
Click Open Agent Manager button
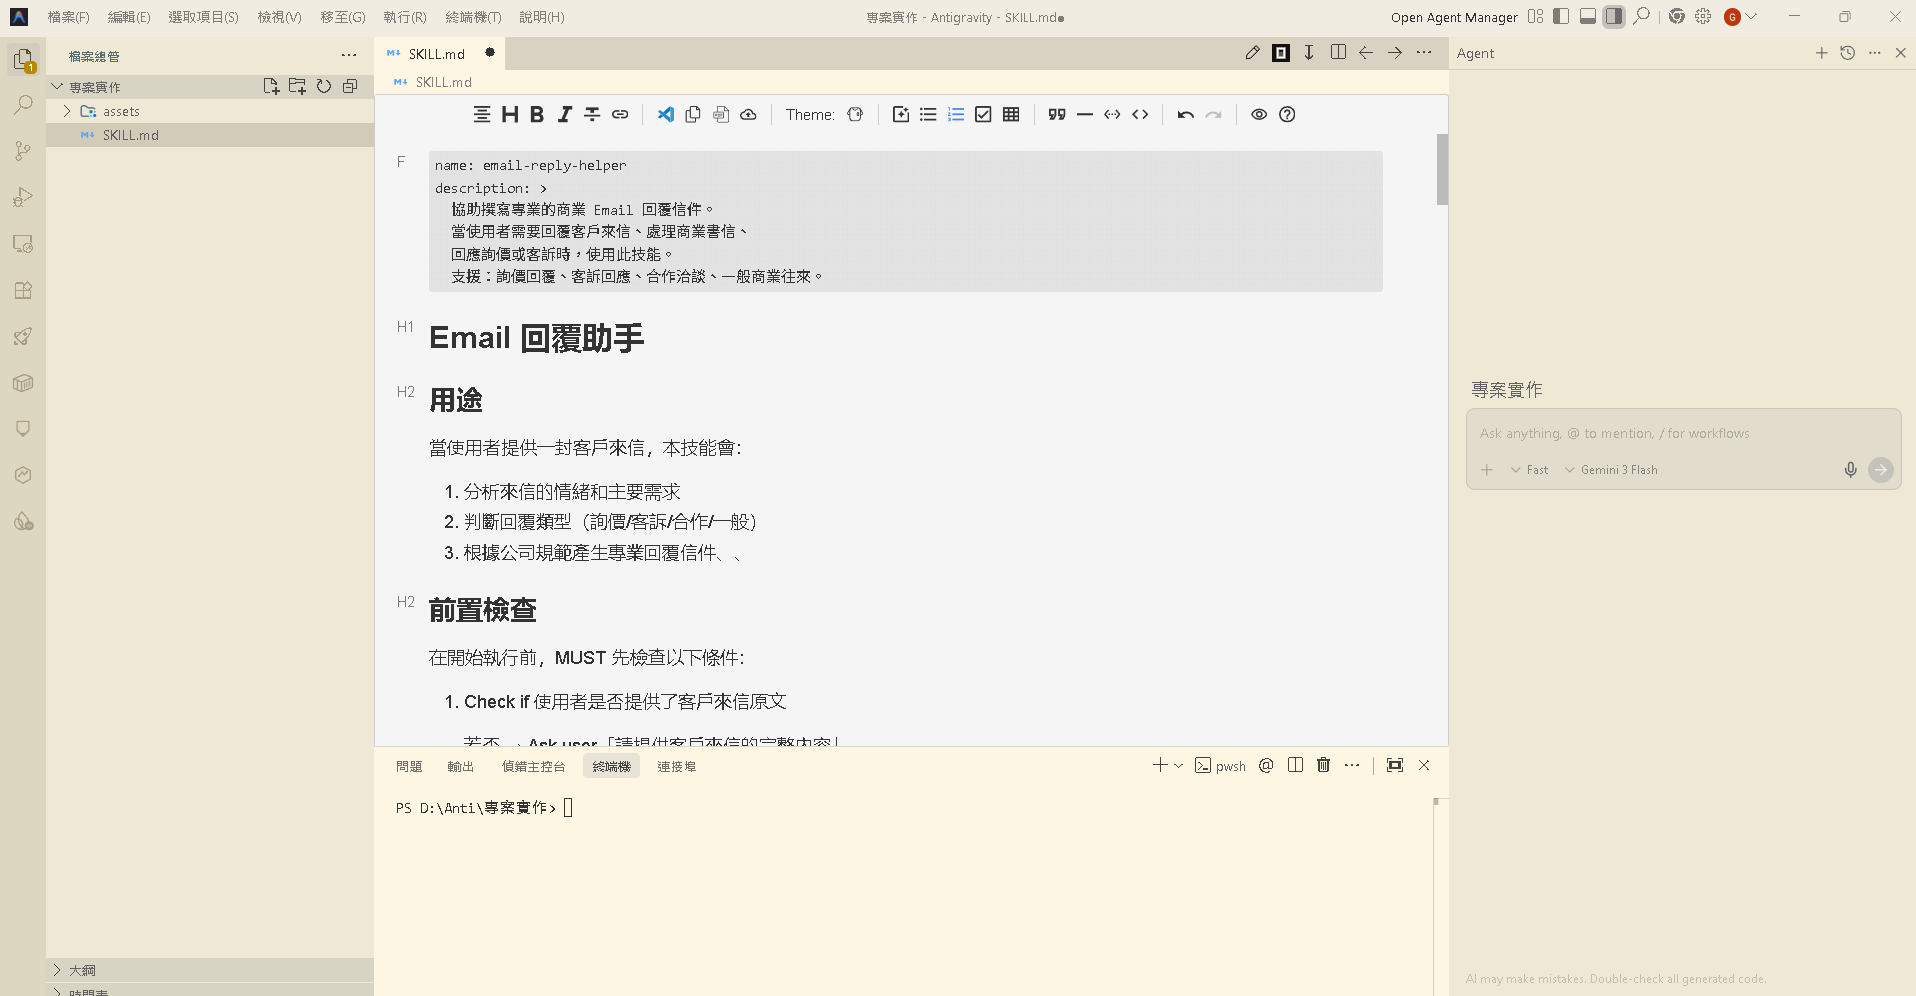(x=1453, y=17)
